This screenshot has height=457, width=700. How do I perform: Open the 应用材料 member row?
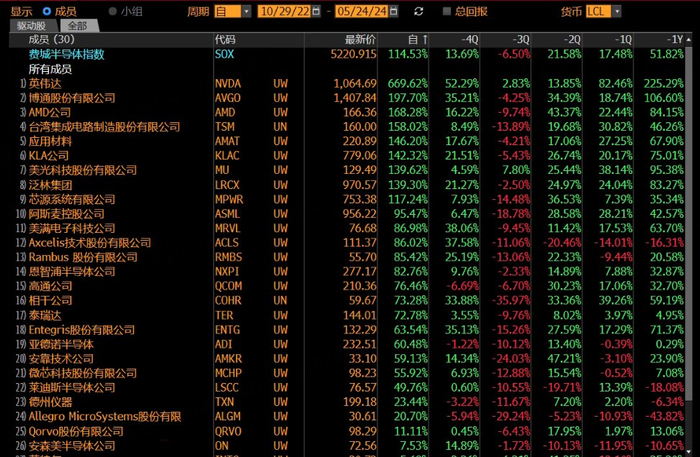(50, 141)
